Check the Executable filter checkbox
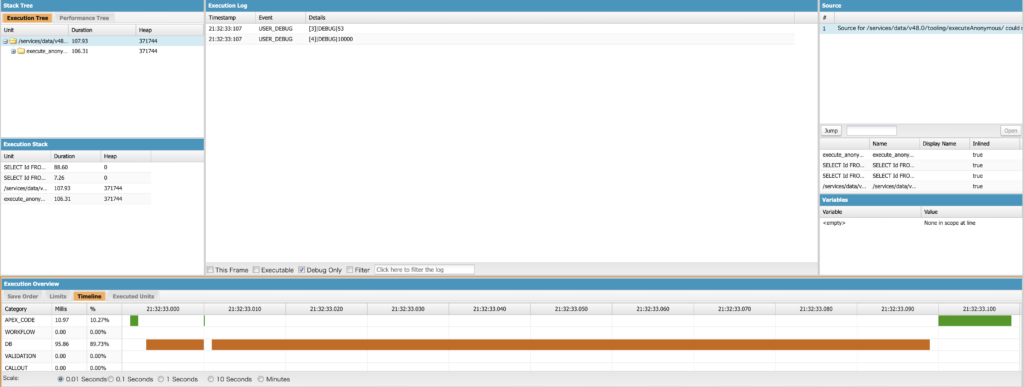 [x=256, y=270]
